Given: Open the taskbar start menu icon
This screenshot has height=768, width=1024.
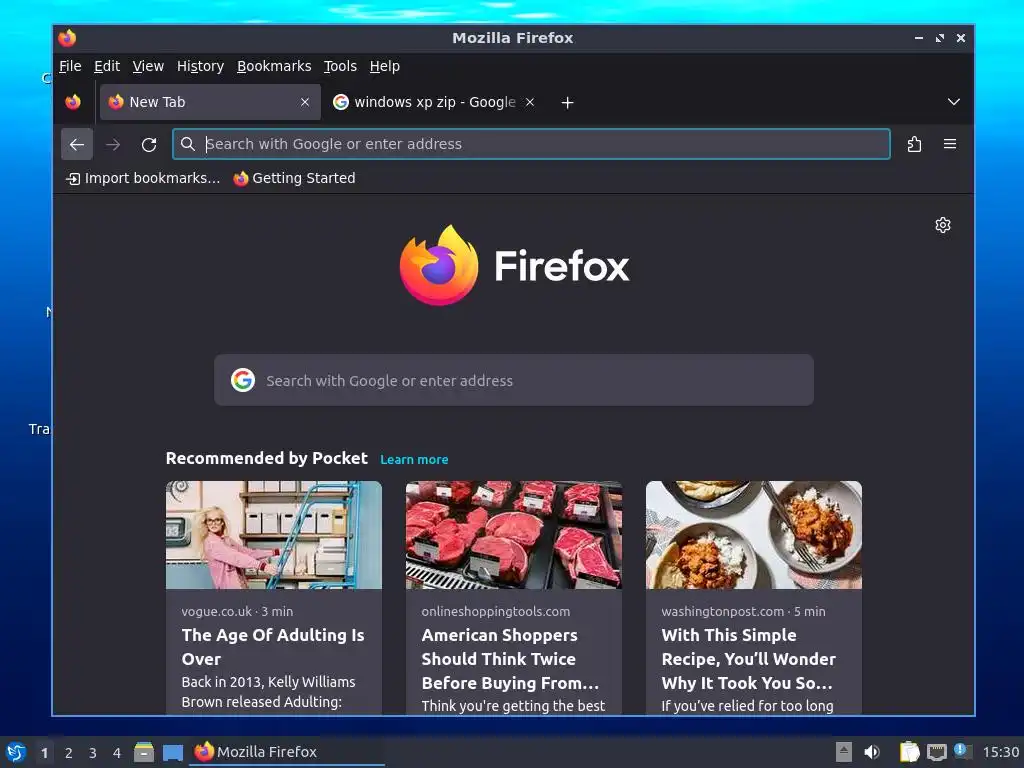Looking at the screenshot, I should tap(16, 752).
